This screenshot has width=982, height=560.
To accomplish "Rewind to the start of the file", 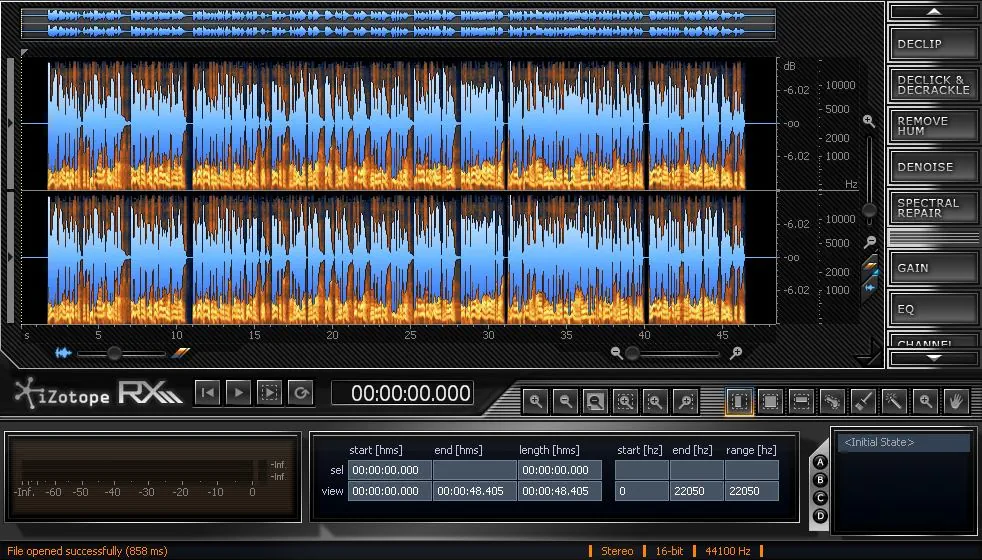I will tap(207, 393).
